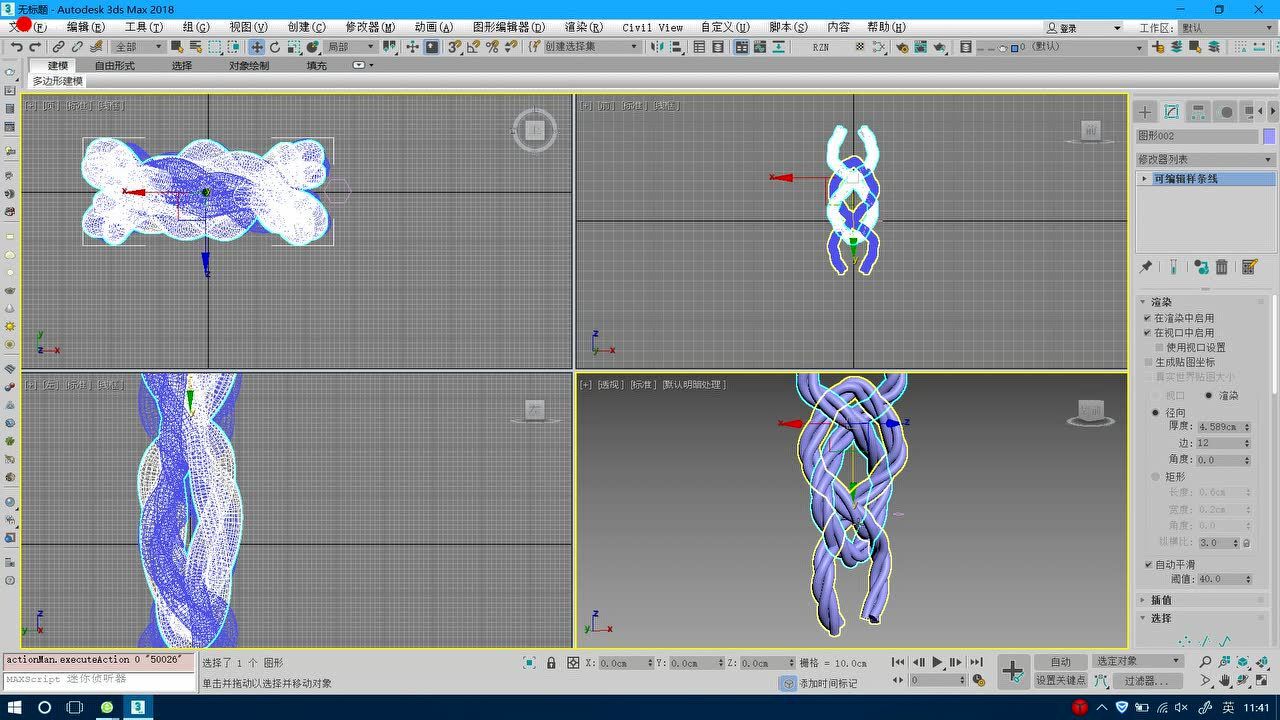The height and width of the screenshot is (720, 1280).
Task: Open the 修改器(M) menu
Action: (x=370, y=27)
